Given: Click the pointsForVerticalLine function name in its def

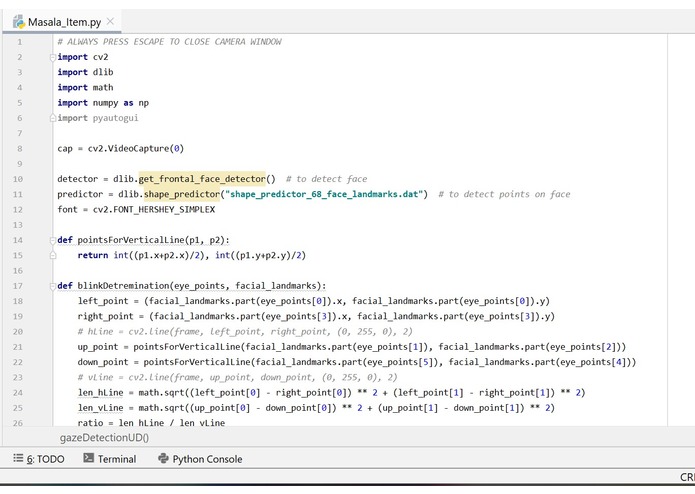Looking at the screenshot, I should click(x=131, y=240).
